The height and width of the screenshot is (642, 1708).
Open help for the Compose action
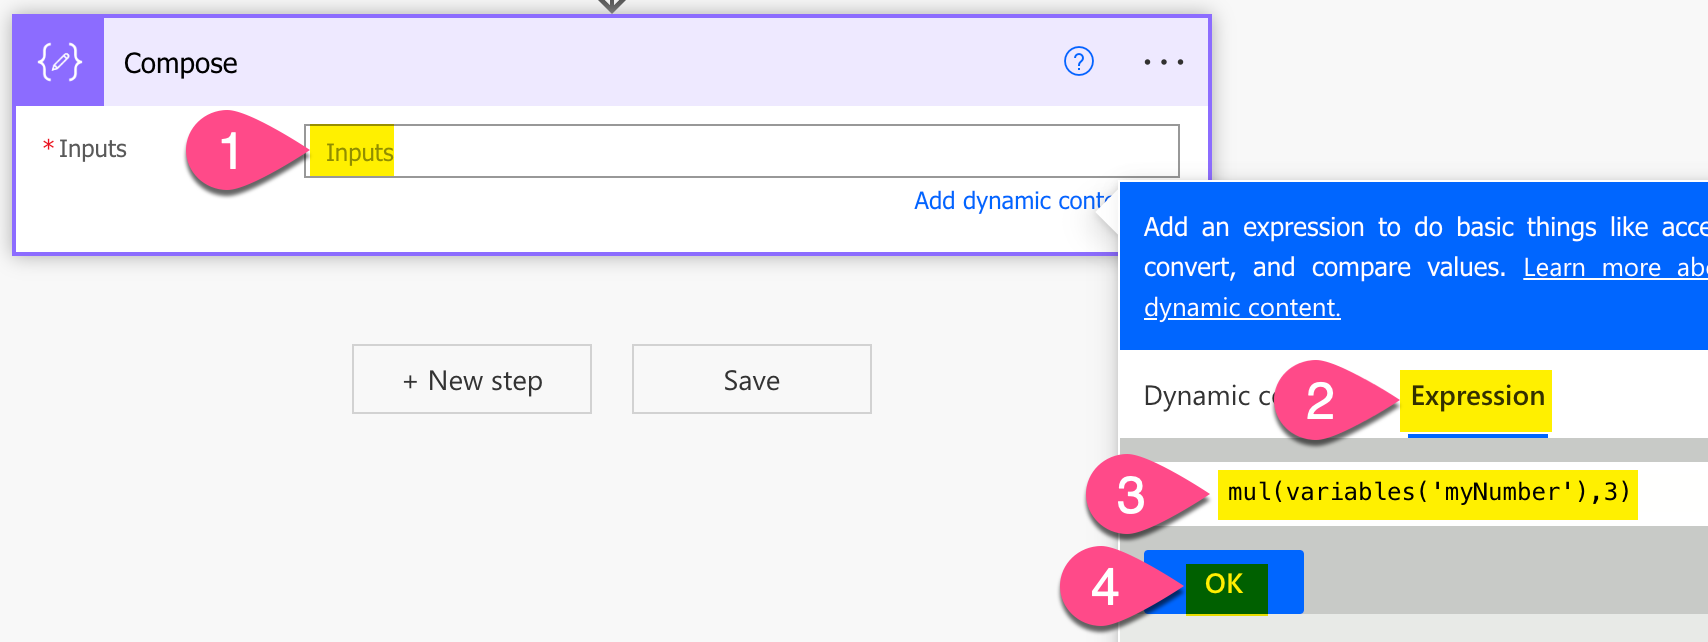click(x=1078, y=62)
